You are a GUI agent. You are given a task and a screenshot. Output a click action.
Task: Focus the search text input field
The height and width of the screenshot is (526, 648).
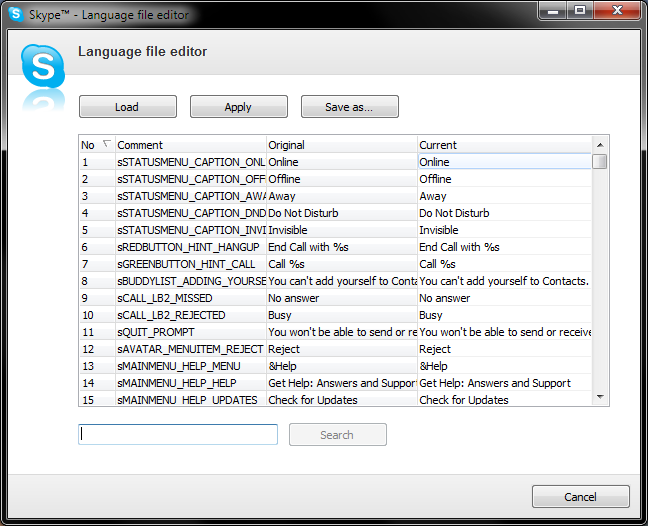[x=178, y=434]
